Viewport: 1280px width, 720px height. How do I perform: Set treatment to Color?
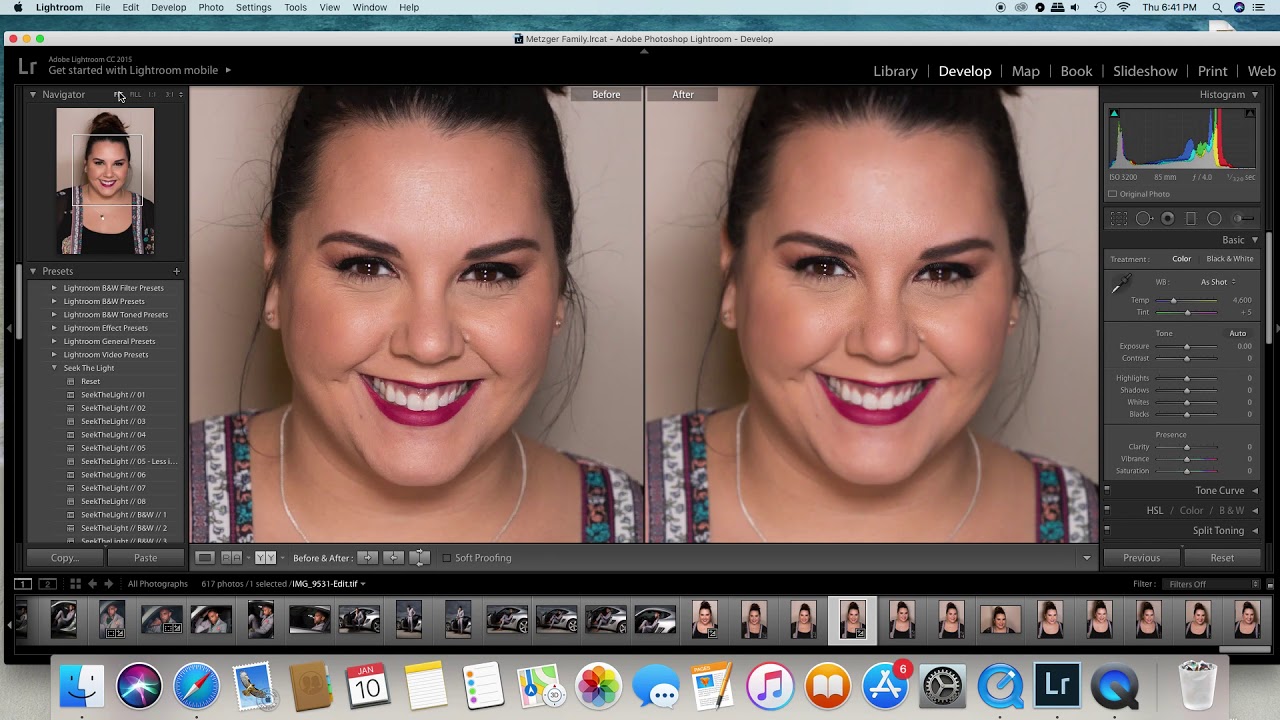click(1182, 259)
